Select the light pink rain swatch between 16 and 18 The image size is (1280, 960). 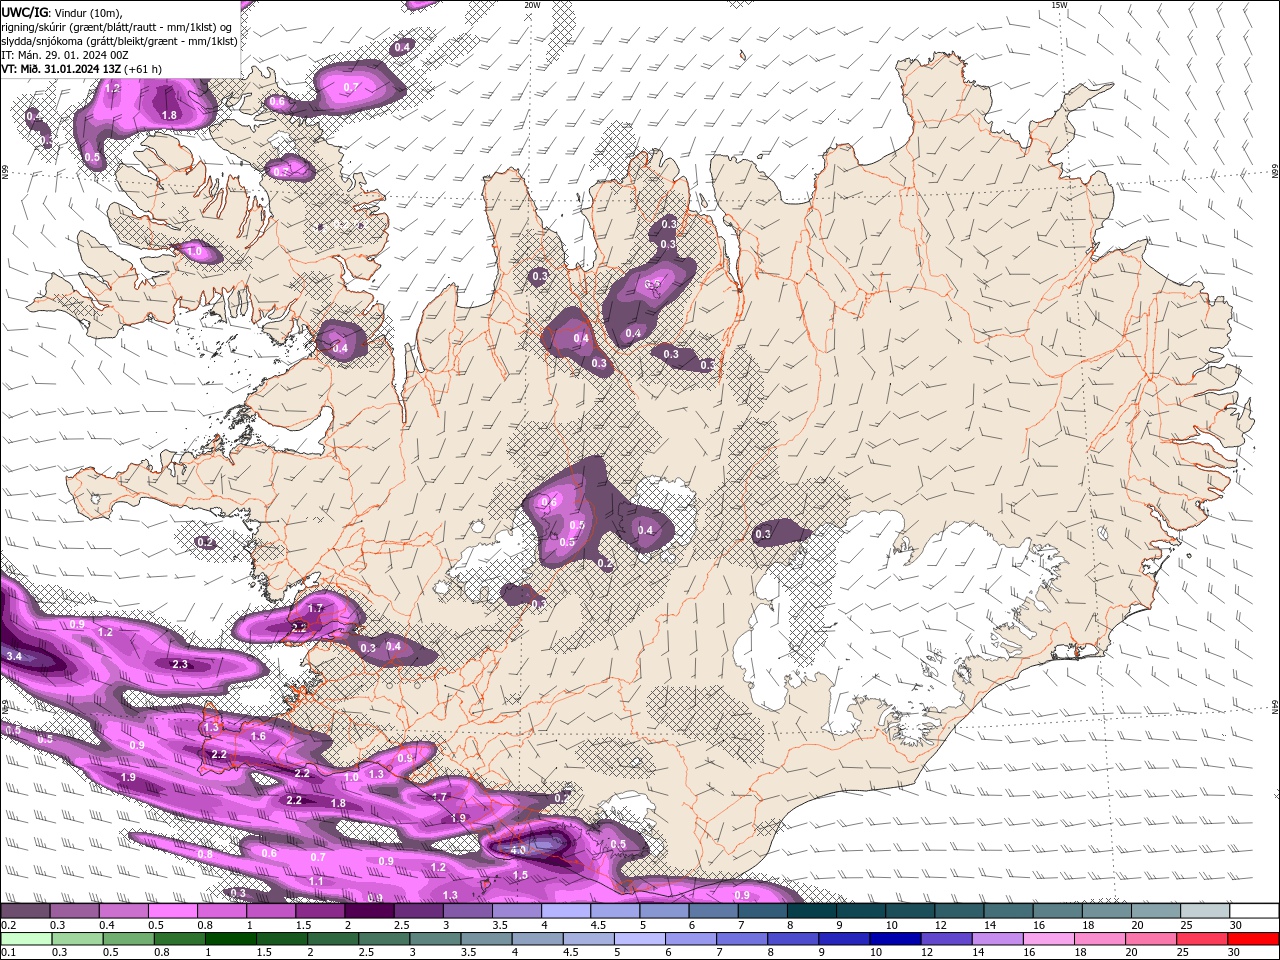coord(1046,939)
